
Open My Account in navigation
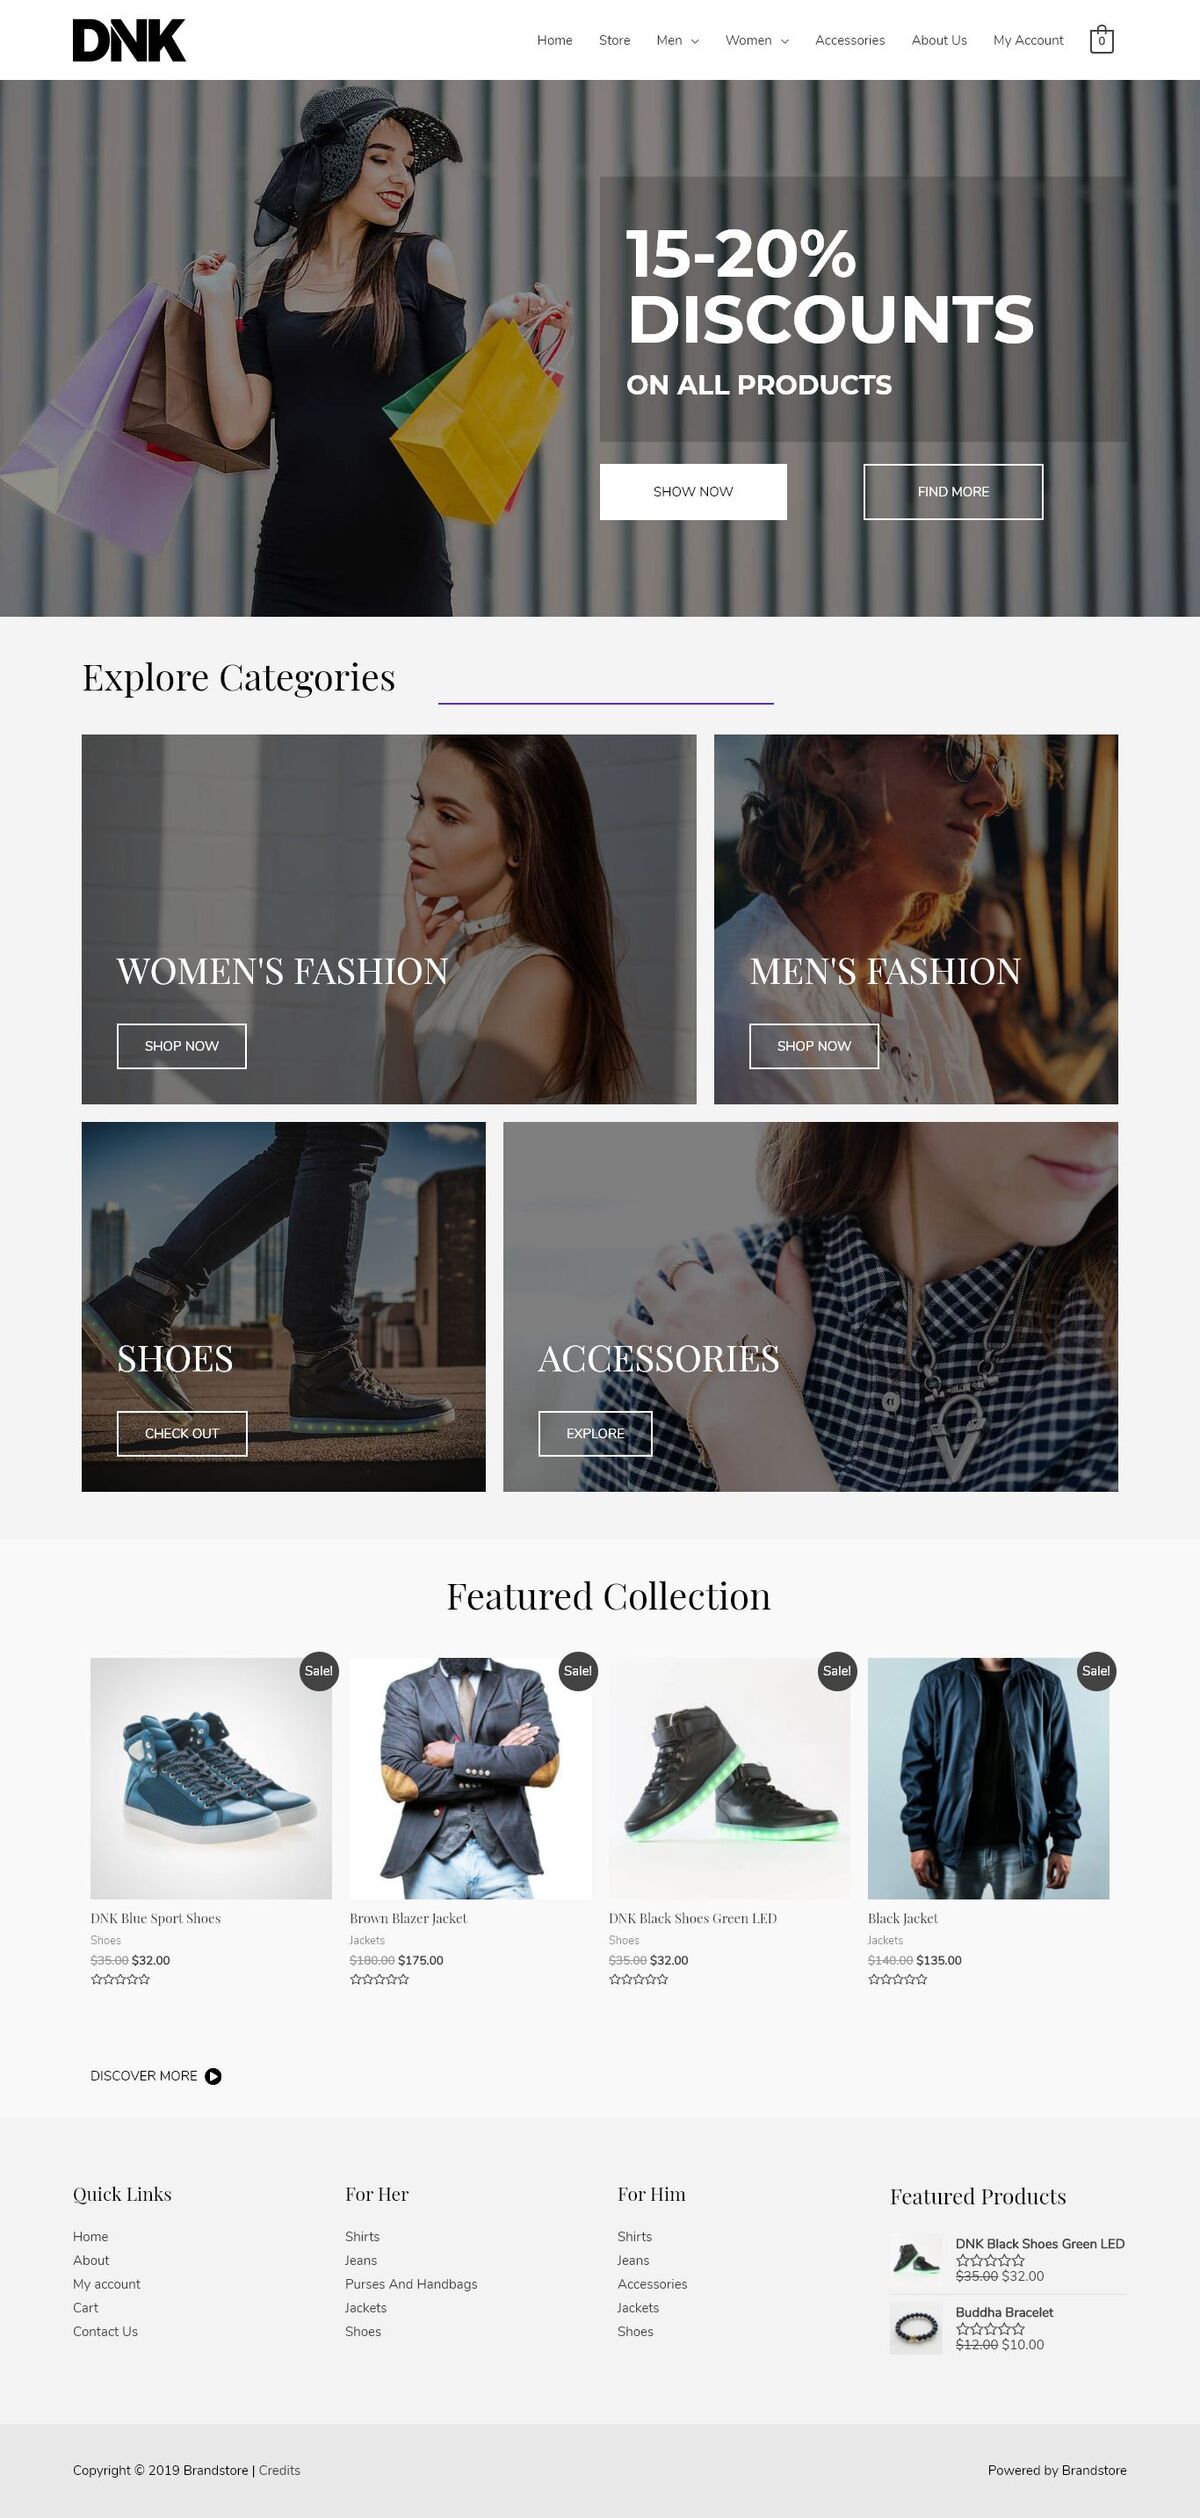1028,40
